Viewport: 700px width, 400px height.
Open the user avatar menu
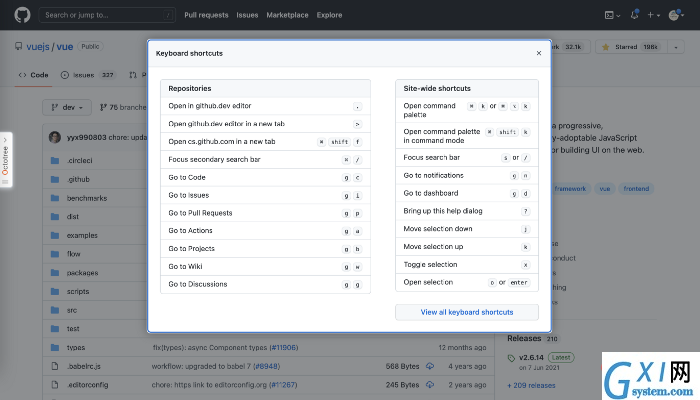pos(676,15)
